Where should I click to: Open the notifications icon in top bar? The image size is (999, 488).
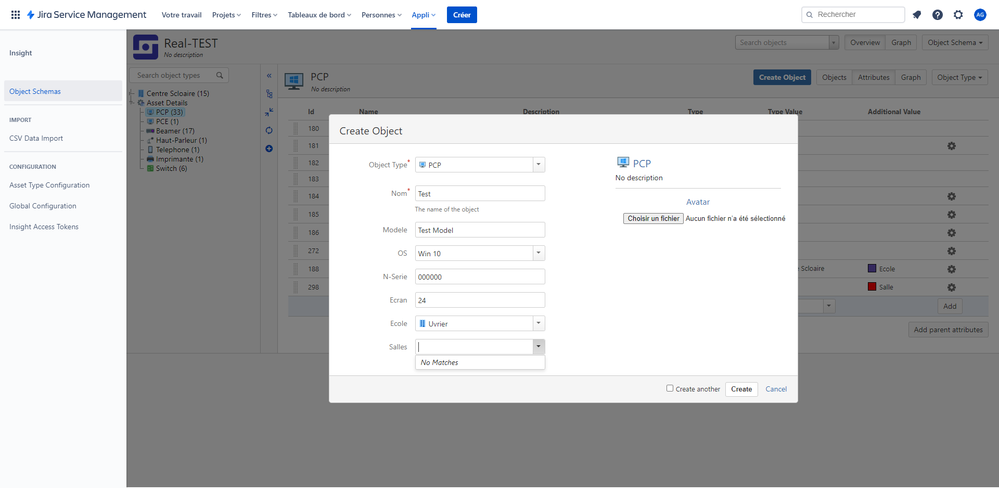click(x=917, y=15)
